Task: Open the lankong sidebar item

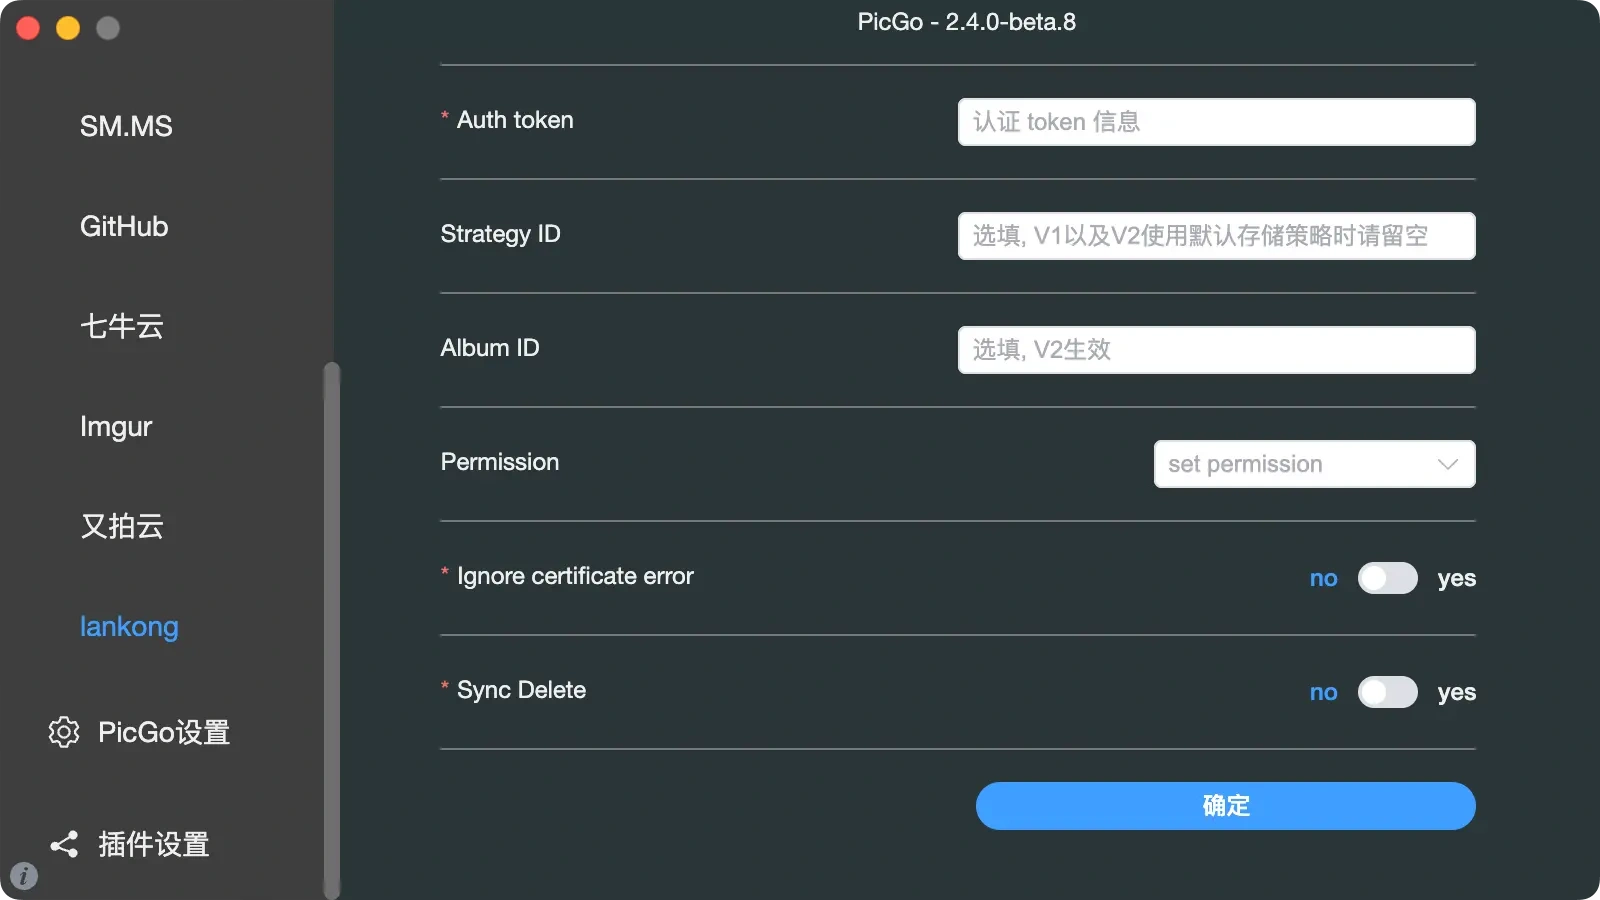Action: point(129,626)
